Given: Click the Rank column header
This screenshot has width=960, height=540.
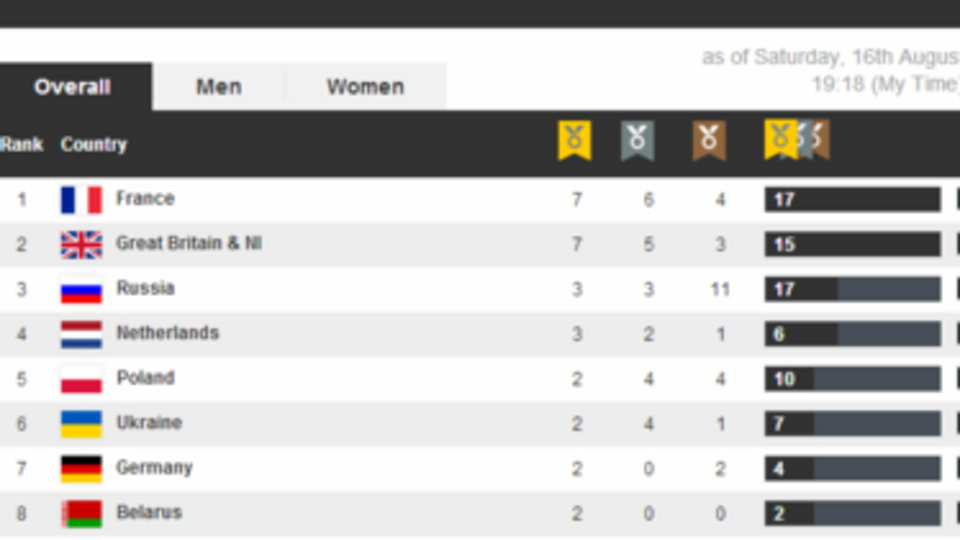Looking at the screenshot, I should pyautogui.click(x=21, y=145).
